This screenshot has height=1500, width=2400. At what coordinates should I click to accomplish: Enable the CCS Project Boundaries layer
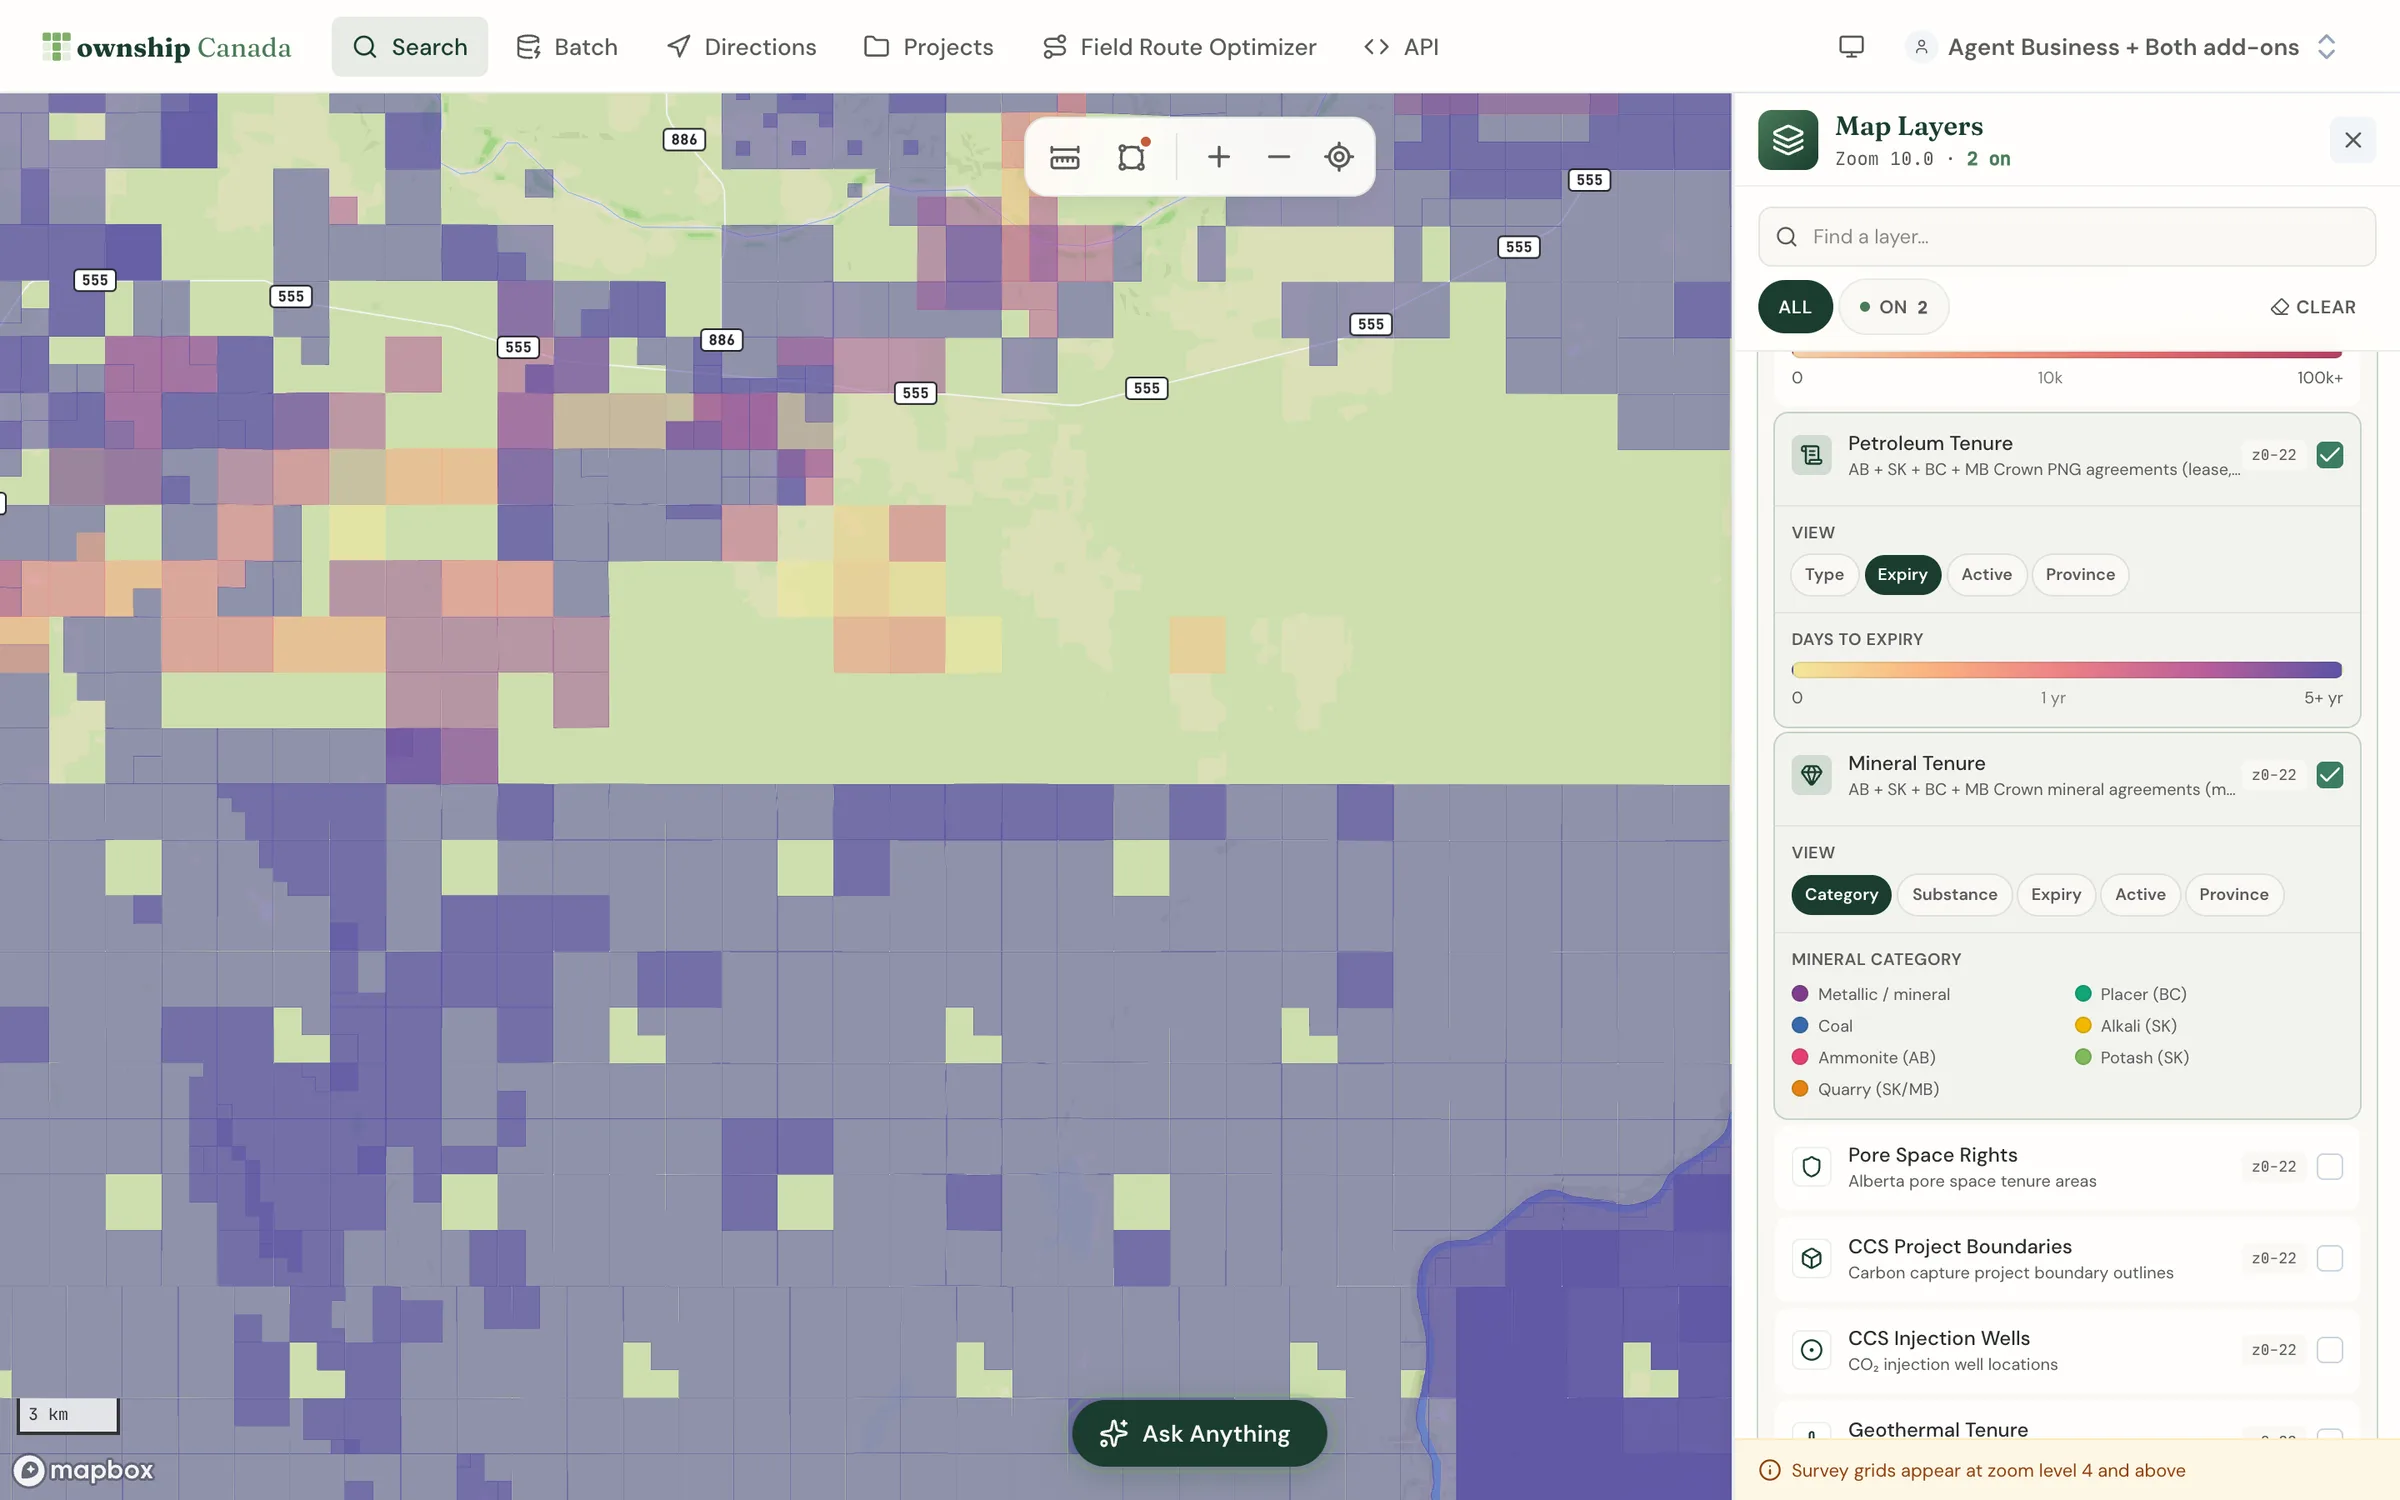tap(2329, 1258)
